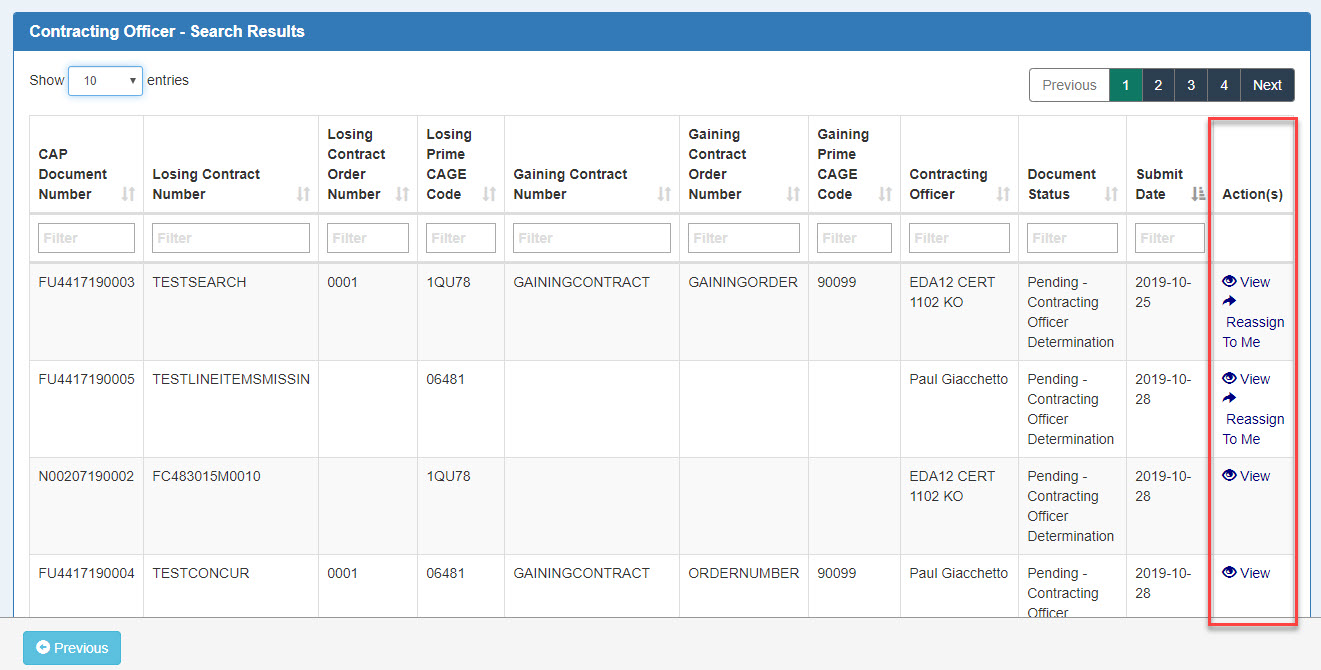Click Reassign To Me arrow for FU4417190005
Screen dimensions: 1321x670
[1229, 398]
